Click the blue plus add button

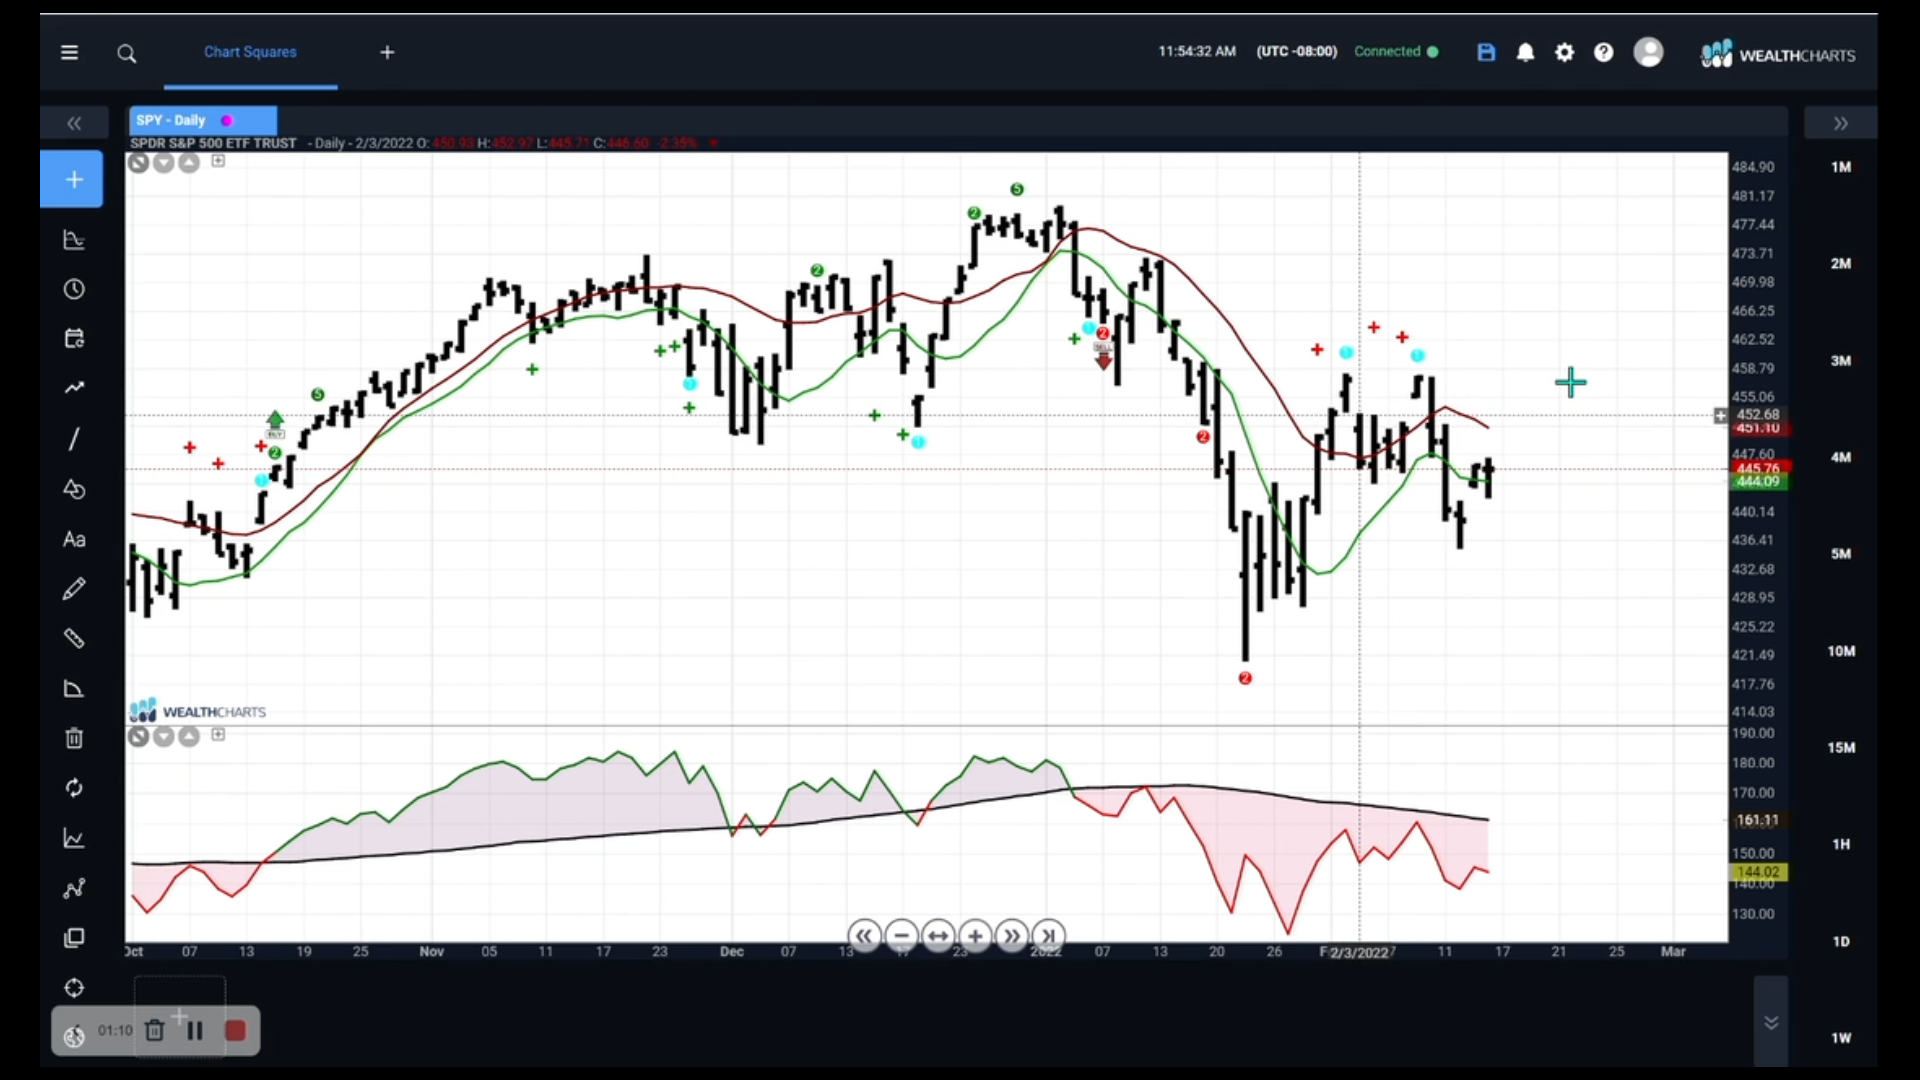[x=72, y=179]
